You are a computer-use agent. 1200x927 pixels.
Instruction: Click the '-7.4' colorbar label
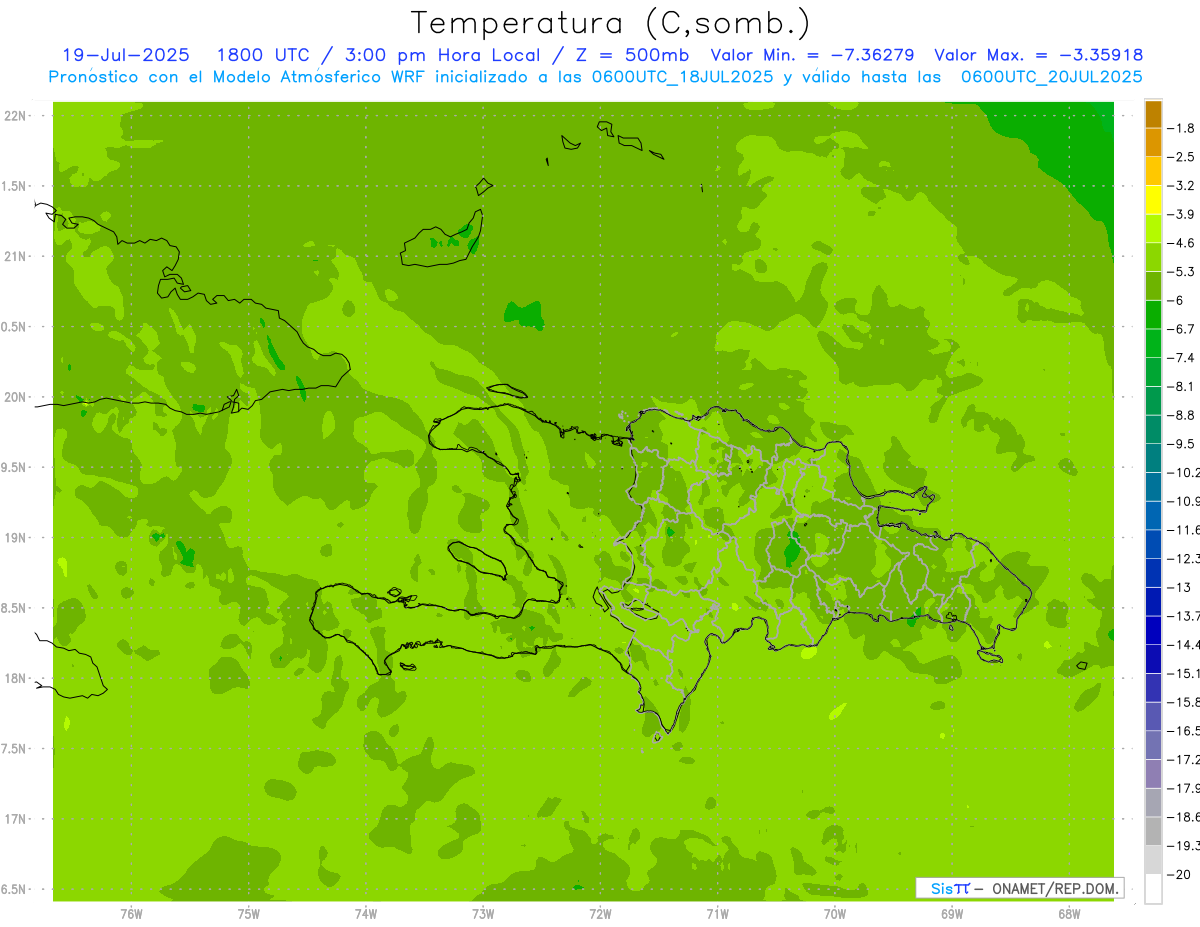[1183, 357]
